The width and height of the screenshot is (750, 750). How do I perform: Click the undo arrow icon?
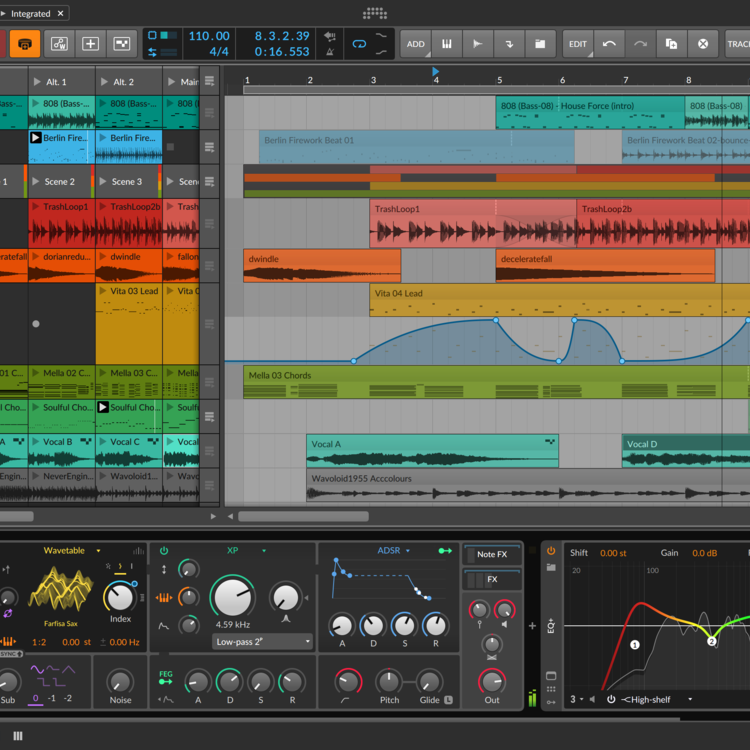pyautogui.click(x=609, y=44)
